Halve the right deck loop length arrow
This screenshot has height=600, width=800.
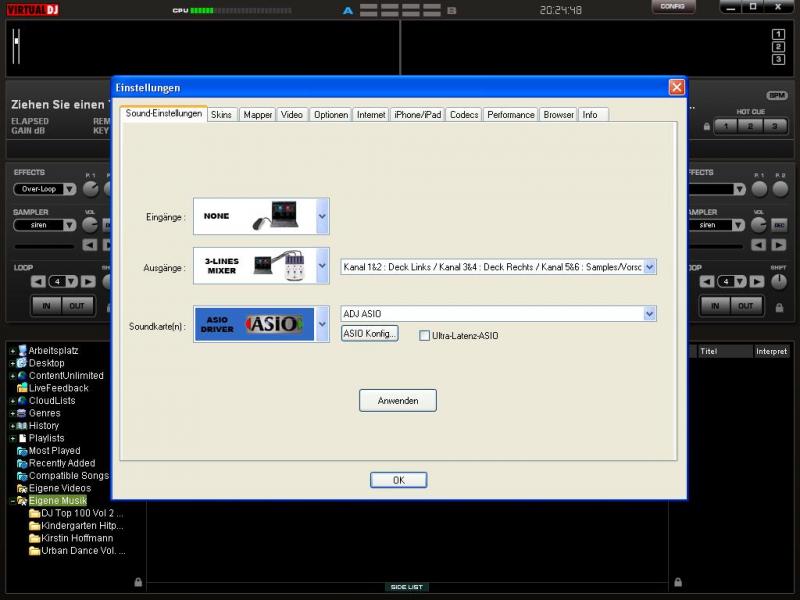tap(707, 282)
